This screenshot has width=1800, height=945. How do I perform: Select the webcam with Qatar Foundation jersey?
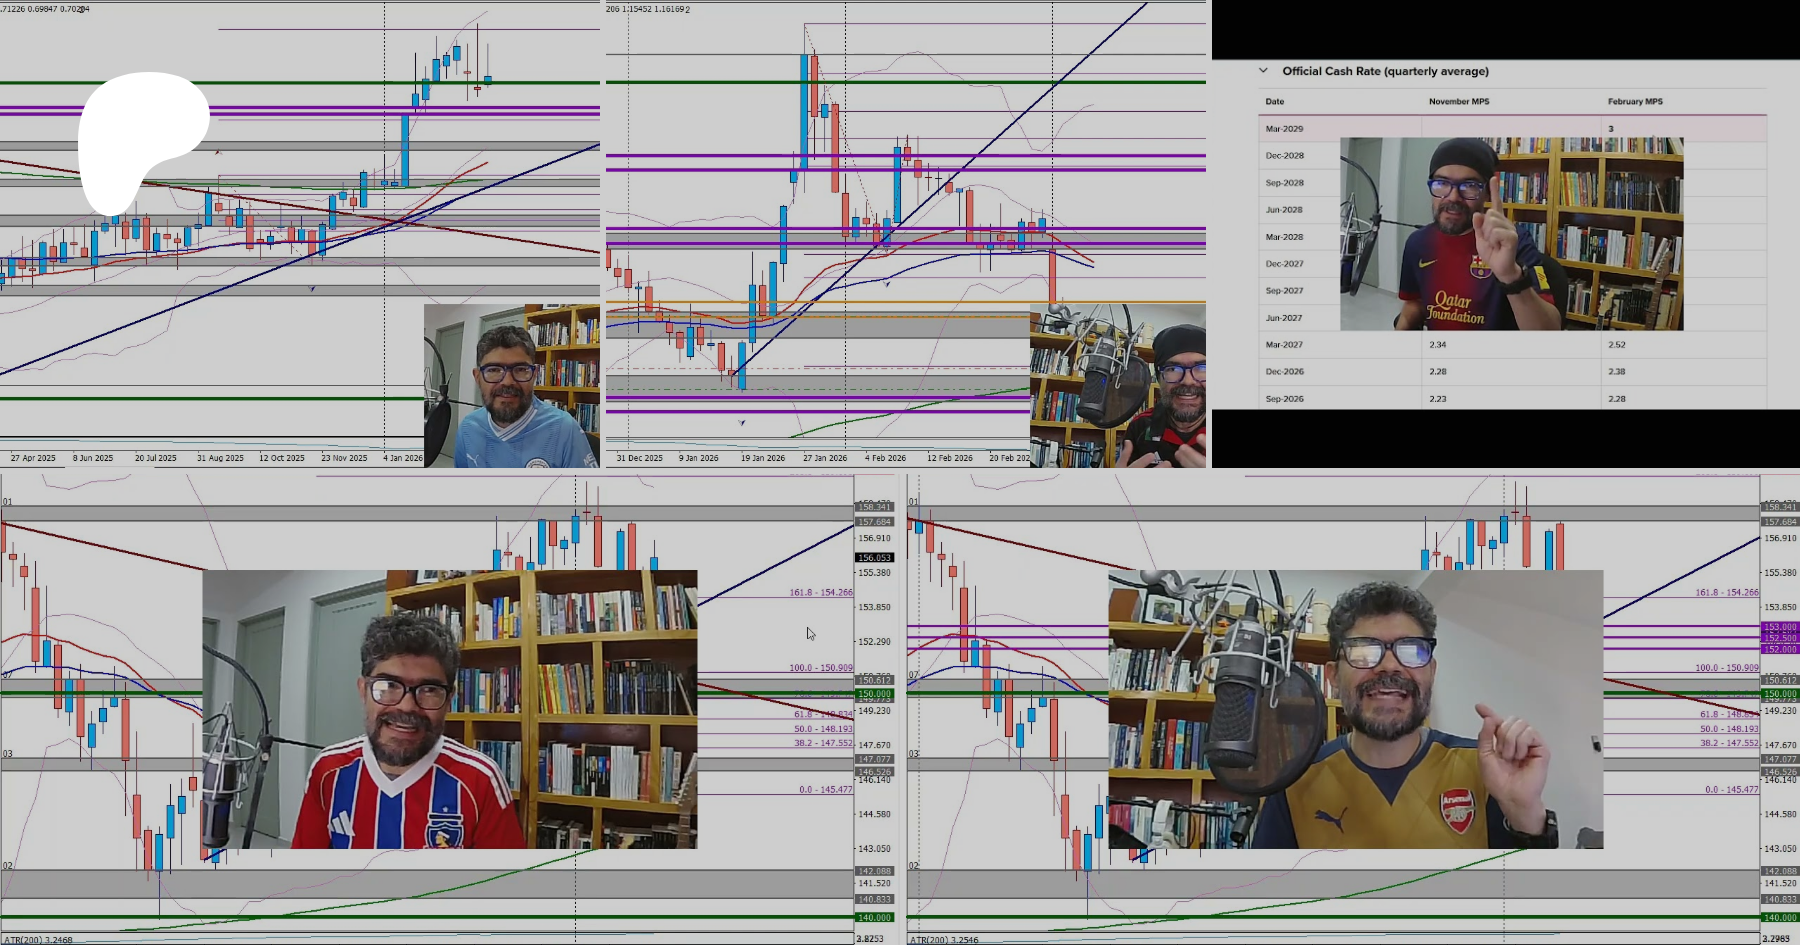[1510, 234]
